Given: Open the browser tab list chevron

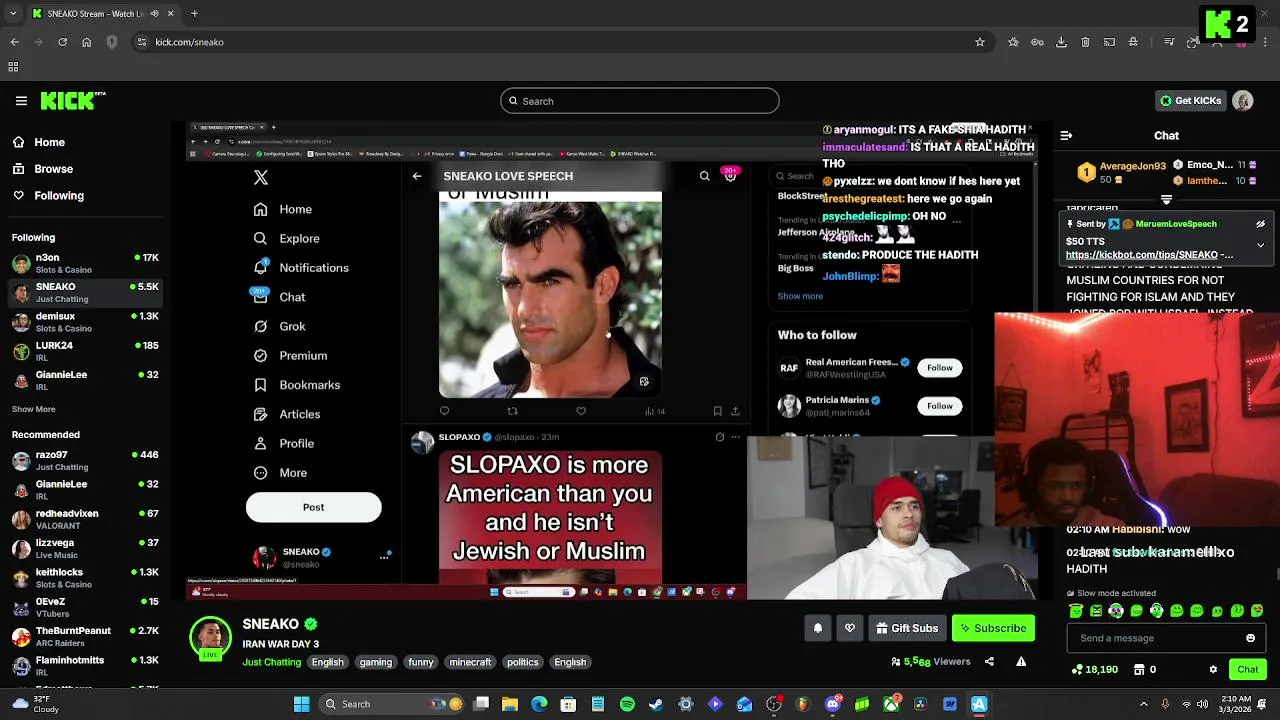Looking at the screenshot, I should click(14, 14).
